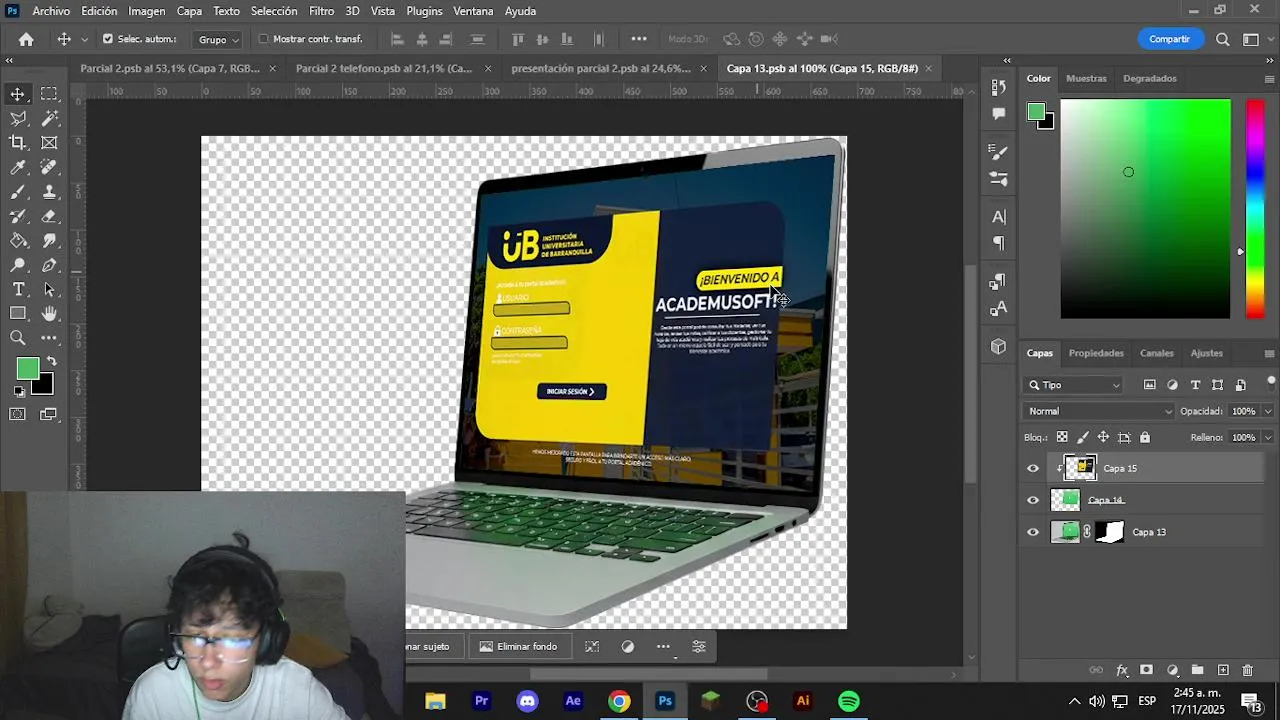1280x720 pixels.
Task: Expand the Relleno dropdown arrow
Action: pyautogui.click(x=1268, y=437)
